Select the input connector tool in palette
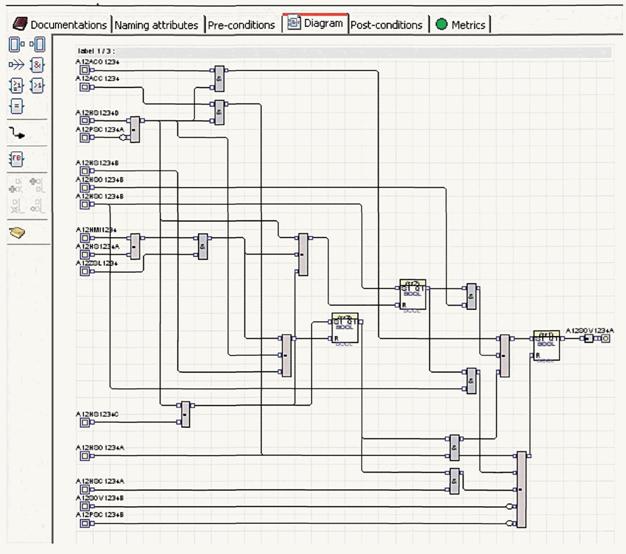 [16, 44]
